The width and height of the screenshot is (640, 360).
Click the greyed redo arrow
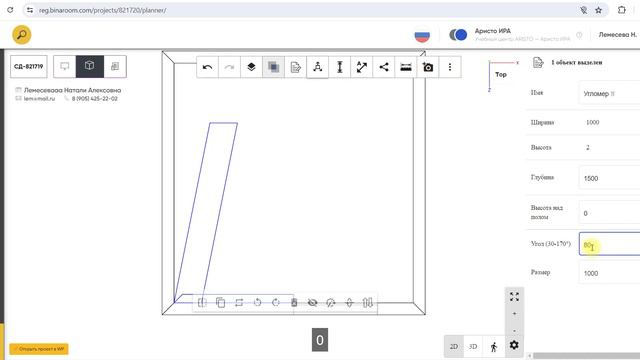229,67
